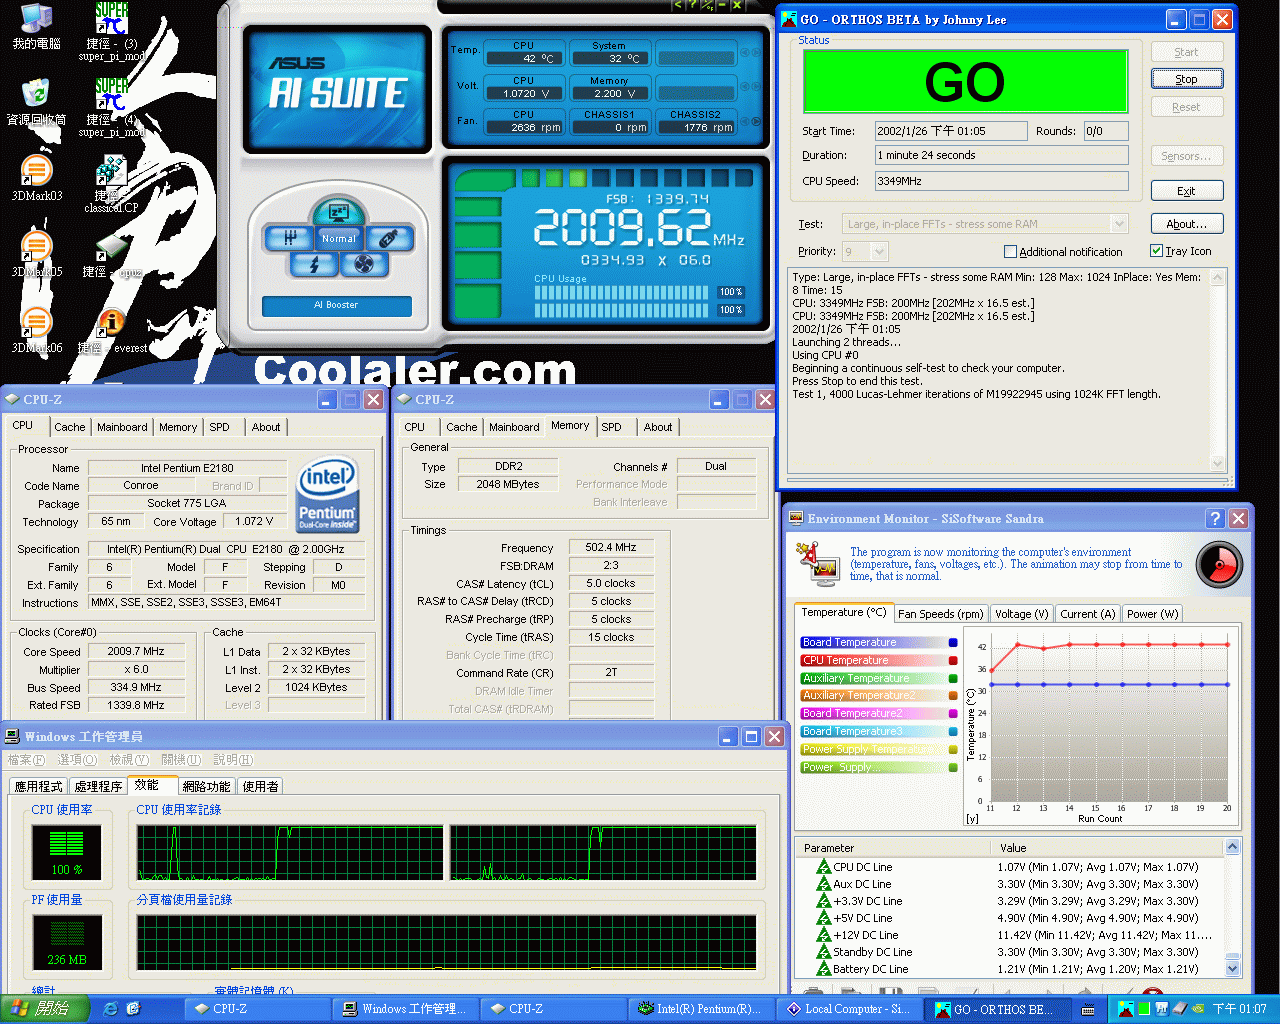Open the super_pi_mod (4) shortcut icon
1280x1024 pixels.
click(111, 94)
